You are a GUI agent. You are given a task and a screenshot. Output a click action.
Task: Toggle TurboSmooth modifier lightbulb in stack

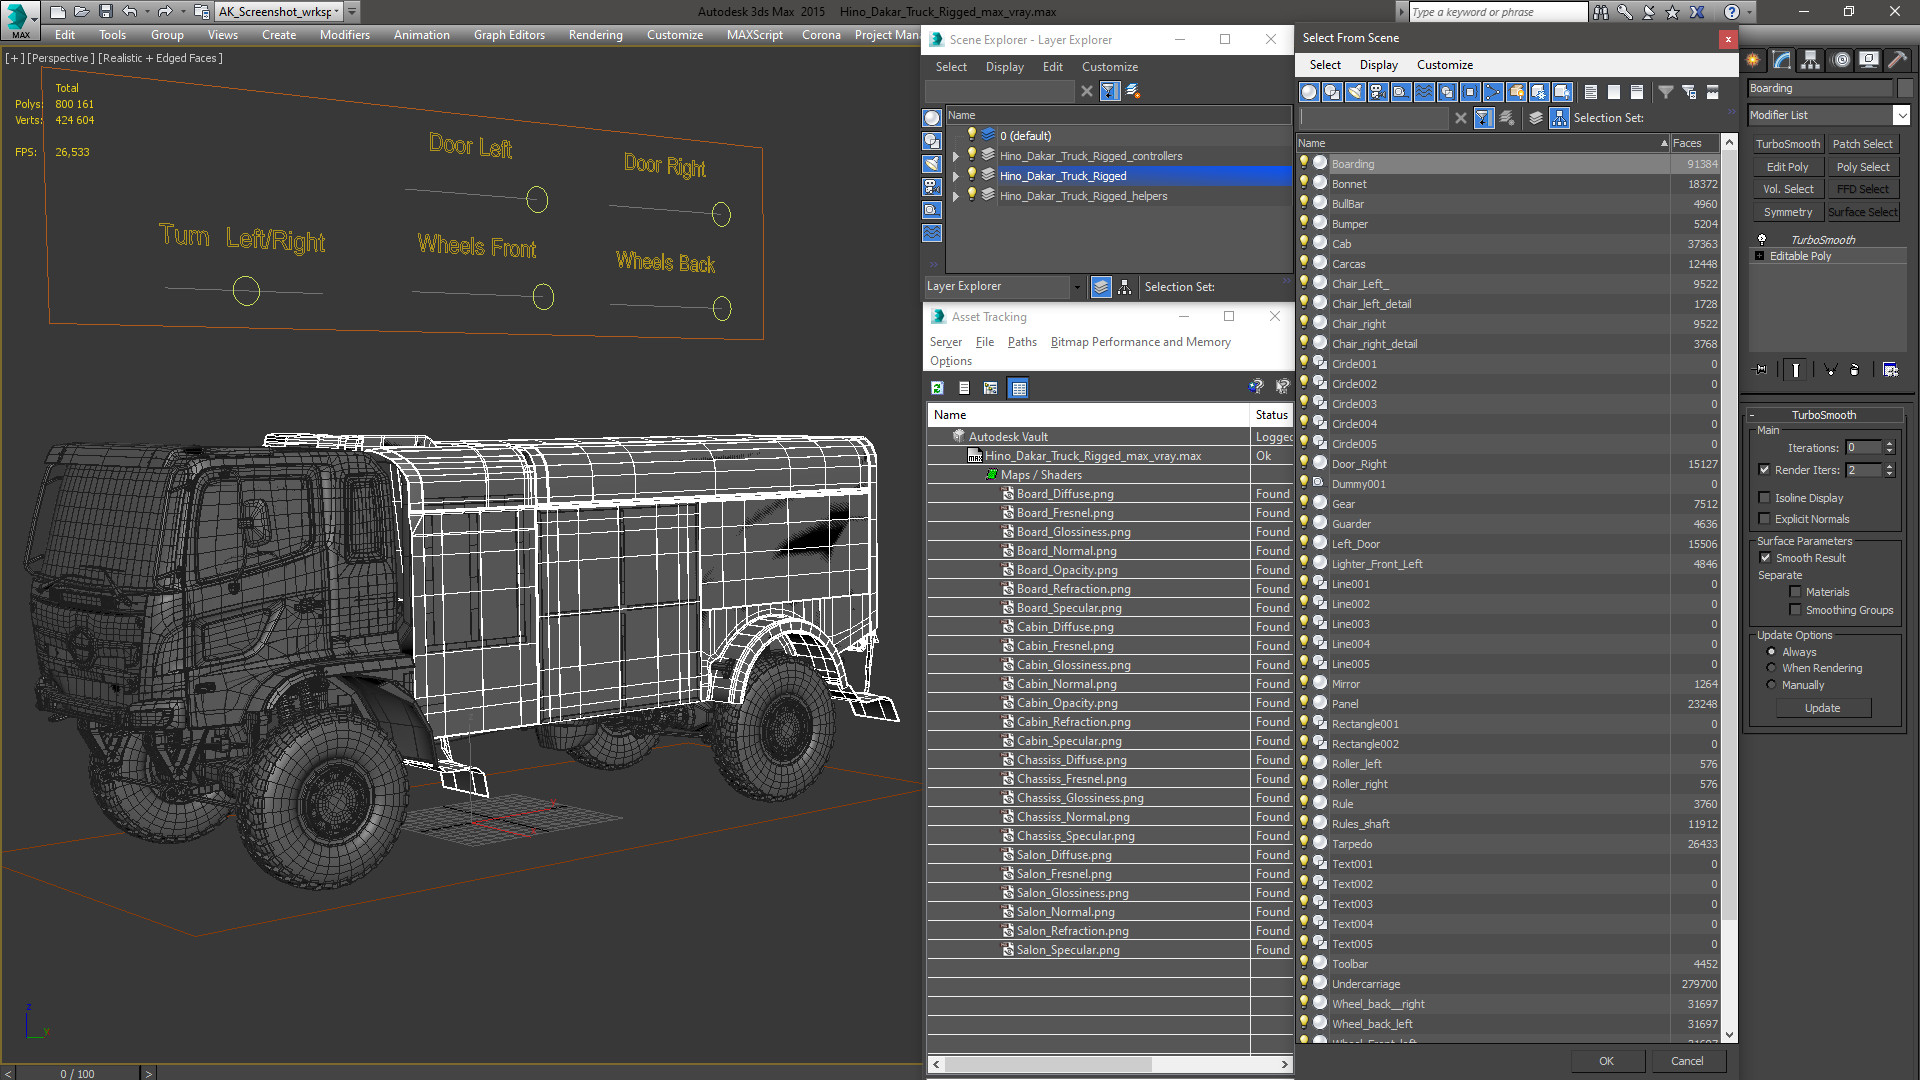point(1762,240)
